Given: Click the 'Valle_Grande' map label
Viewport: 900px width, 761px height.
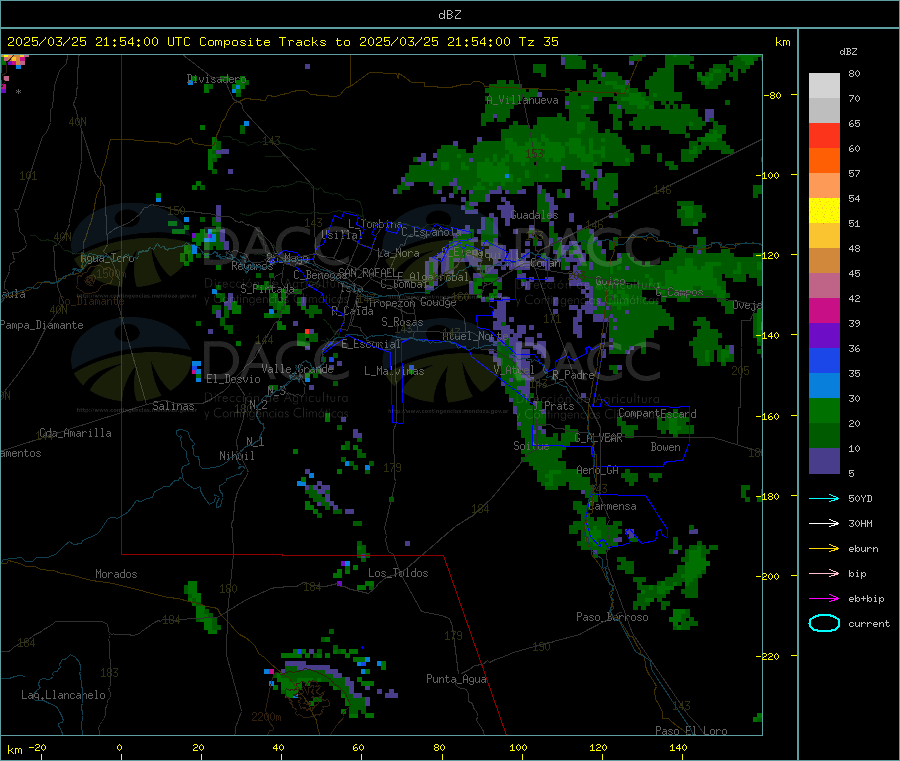Looking at the screenshot, I should coord(297,369).
